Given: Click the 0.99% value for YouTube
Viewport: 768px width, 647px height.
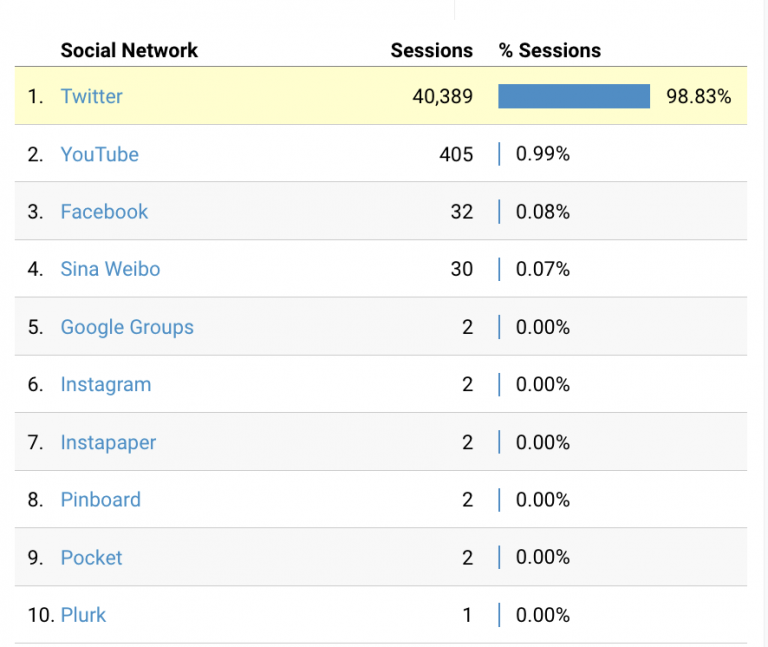Looking at the screenshot, I should pyautogui.click(x=543, y=154).
